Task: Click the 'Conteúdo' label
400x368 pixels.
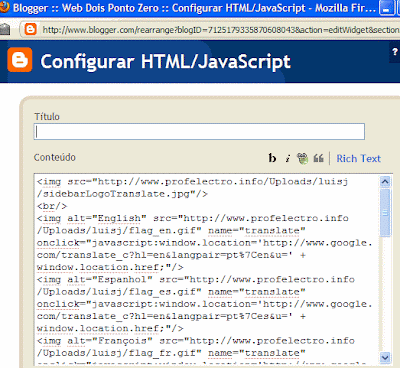Action: pyautogui.click(x=55, y=157)
